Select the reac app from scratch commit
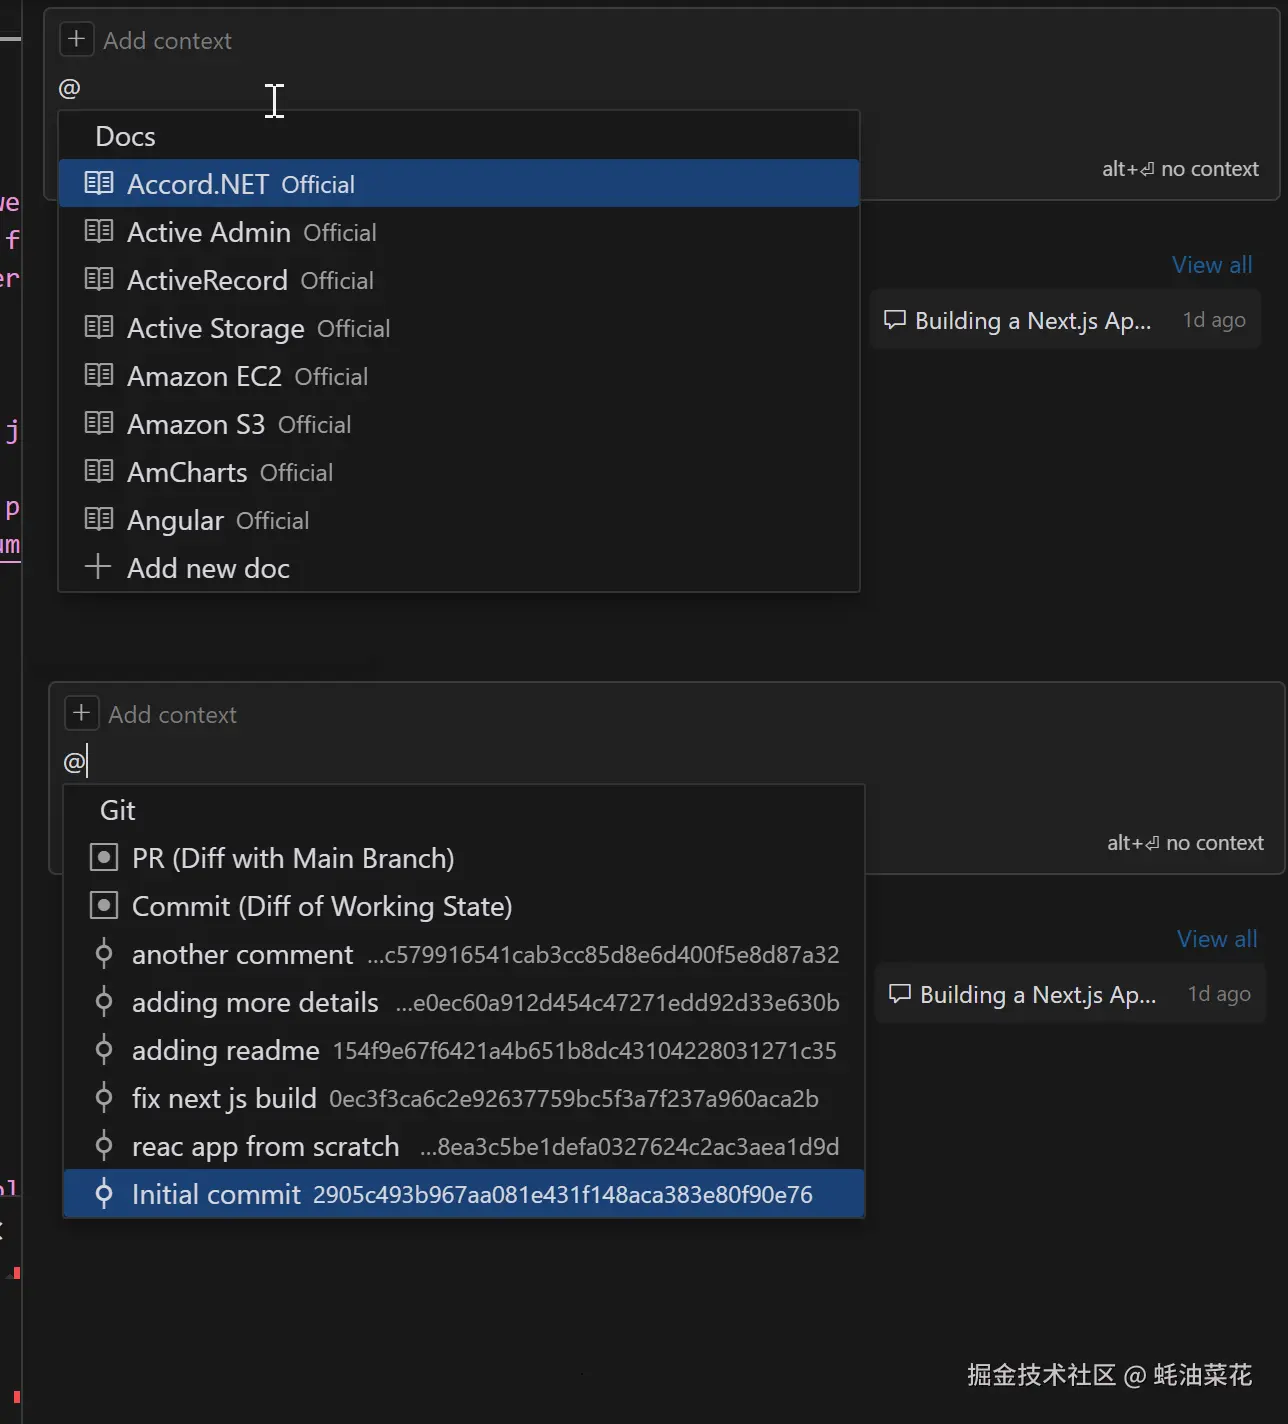The width and height of the screenshot is (1288, 1424). point(264,1145)
